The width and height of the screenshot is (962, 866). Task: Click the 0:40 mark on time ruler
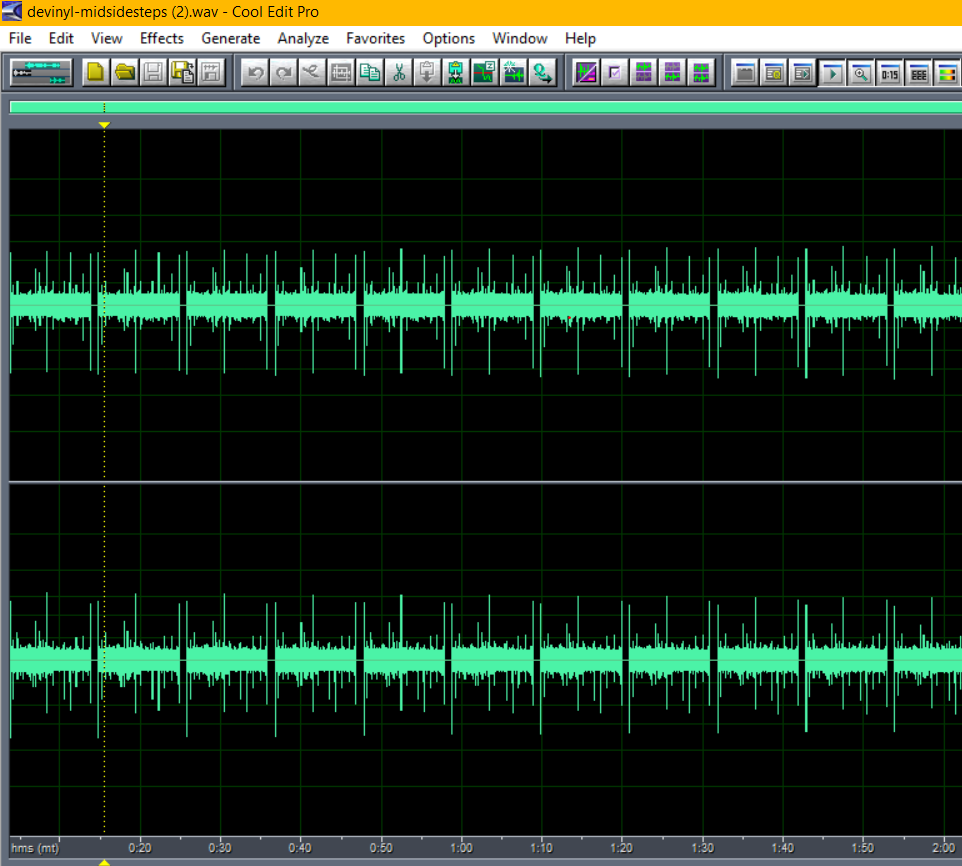[300, 848]
